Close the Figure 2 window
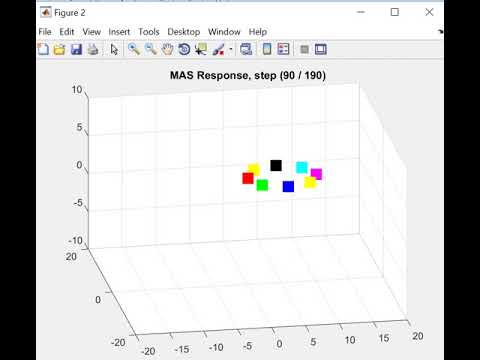This screenshot has height=360, width=480. [429, 12]
